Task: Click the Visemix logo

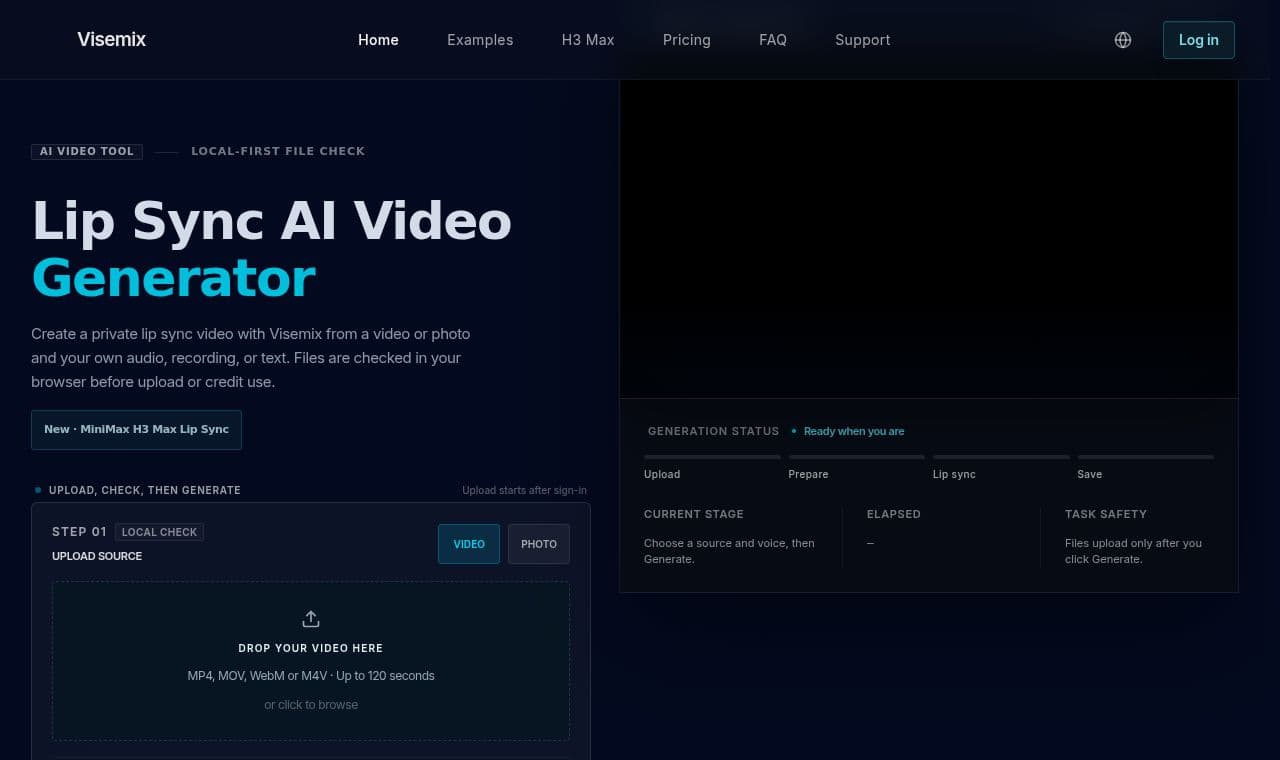Action: pyautogui.click(x=112, y=40)
